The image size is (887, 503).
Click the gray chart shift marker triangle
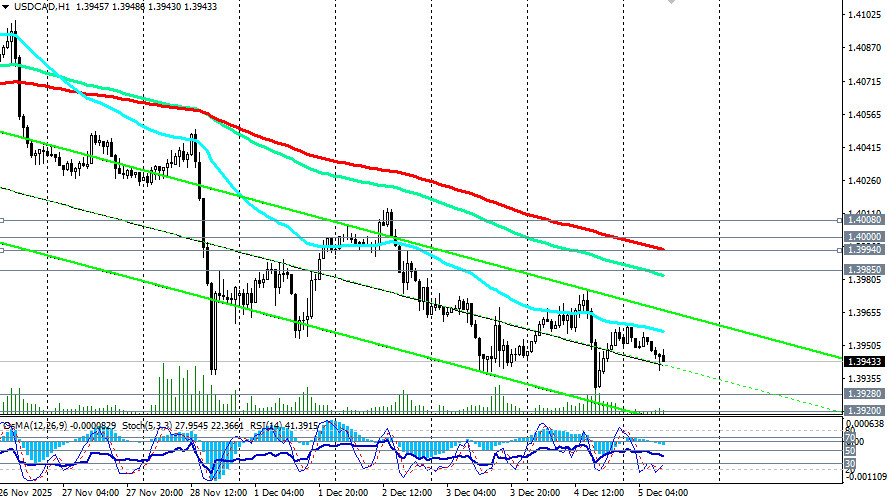click(x=671, y=2)
